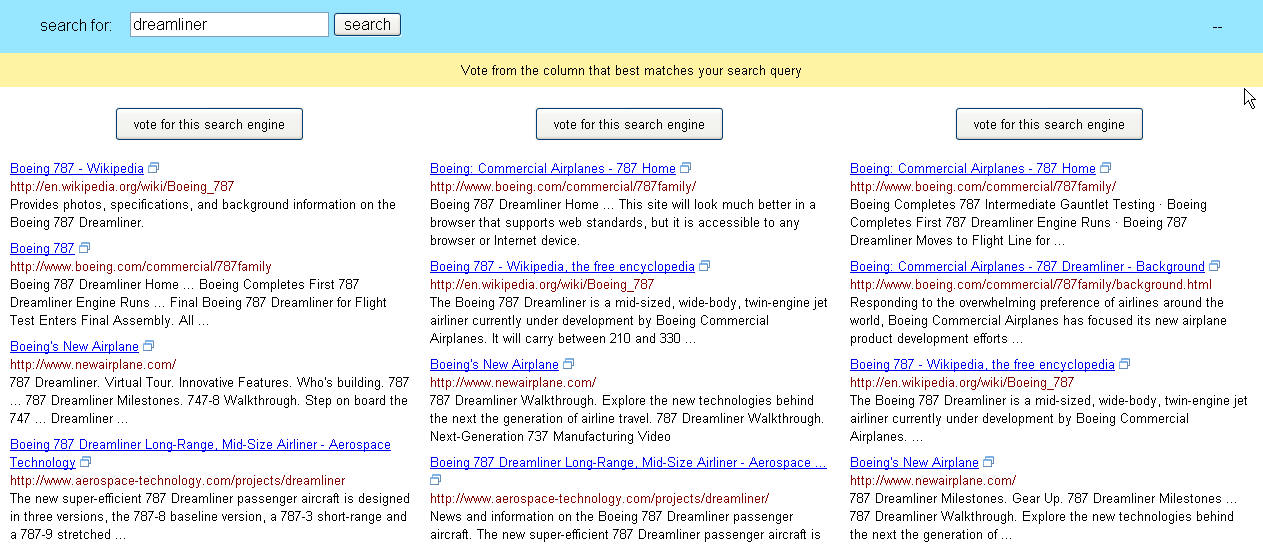This screenshot has width=1263, height=545.
Task: Click new-window icon after left column 'Aerospace Technology' link
Action: pyautogui.click(x=86, y=462)
